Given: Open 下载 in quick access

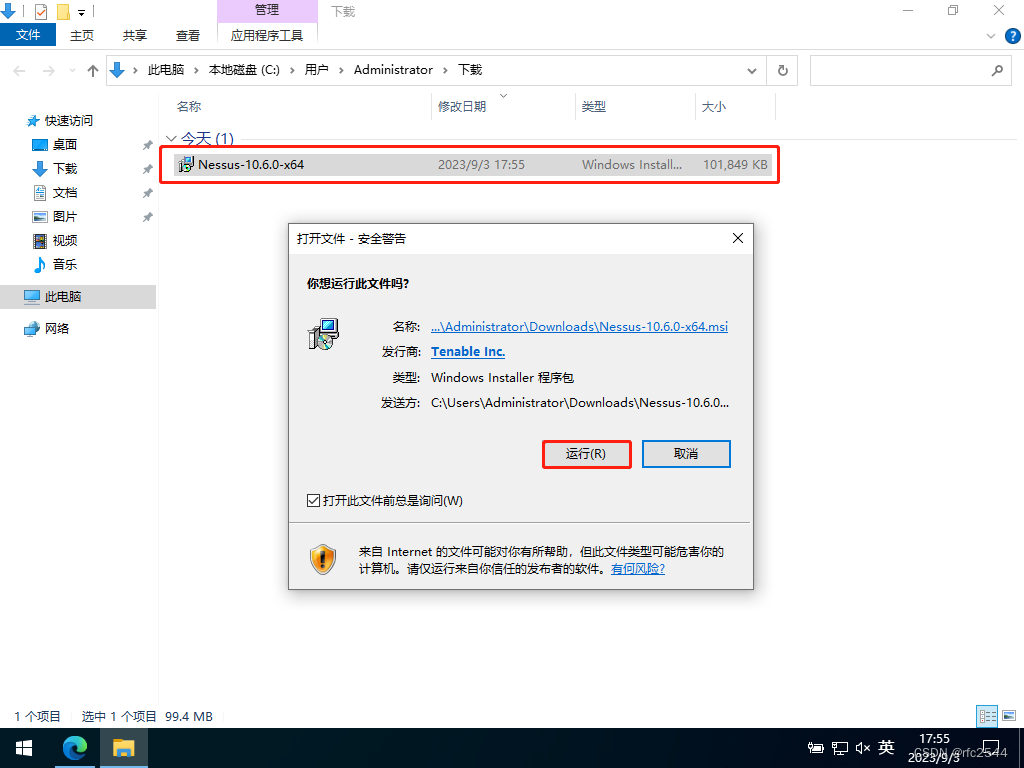Looking at the screenshot, I should [x=65, y=168].
